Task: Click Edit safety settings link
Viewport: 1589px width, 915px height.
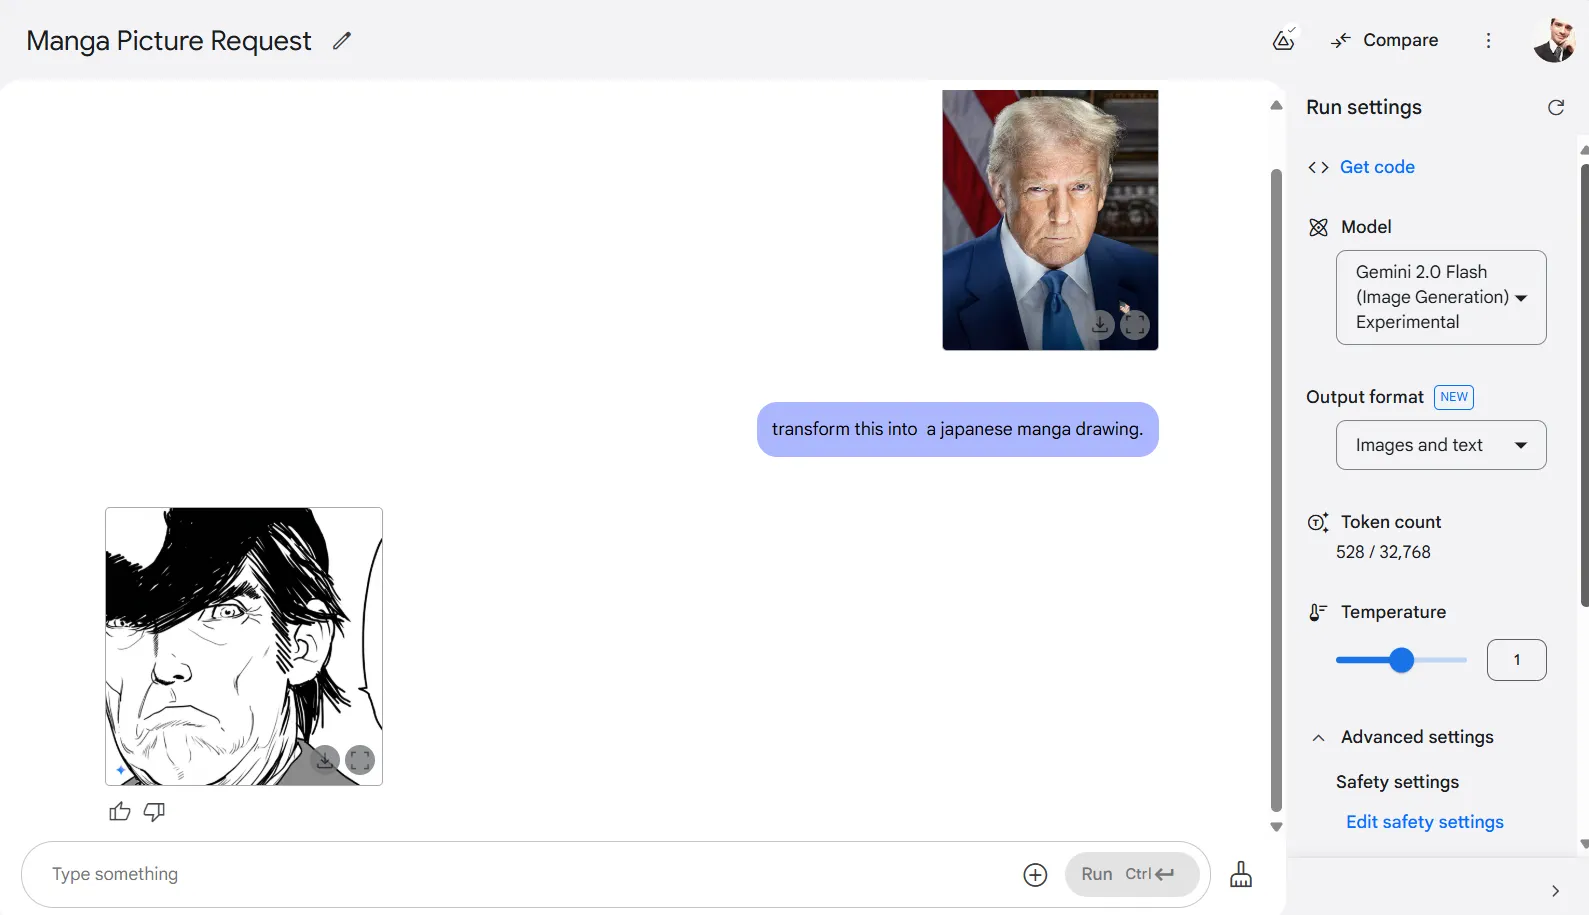Action: [x=1424, y=822]
